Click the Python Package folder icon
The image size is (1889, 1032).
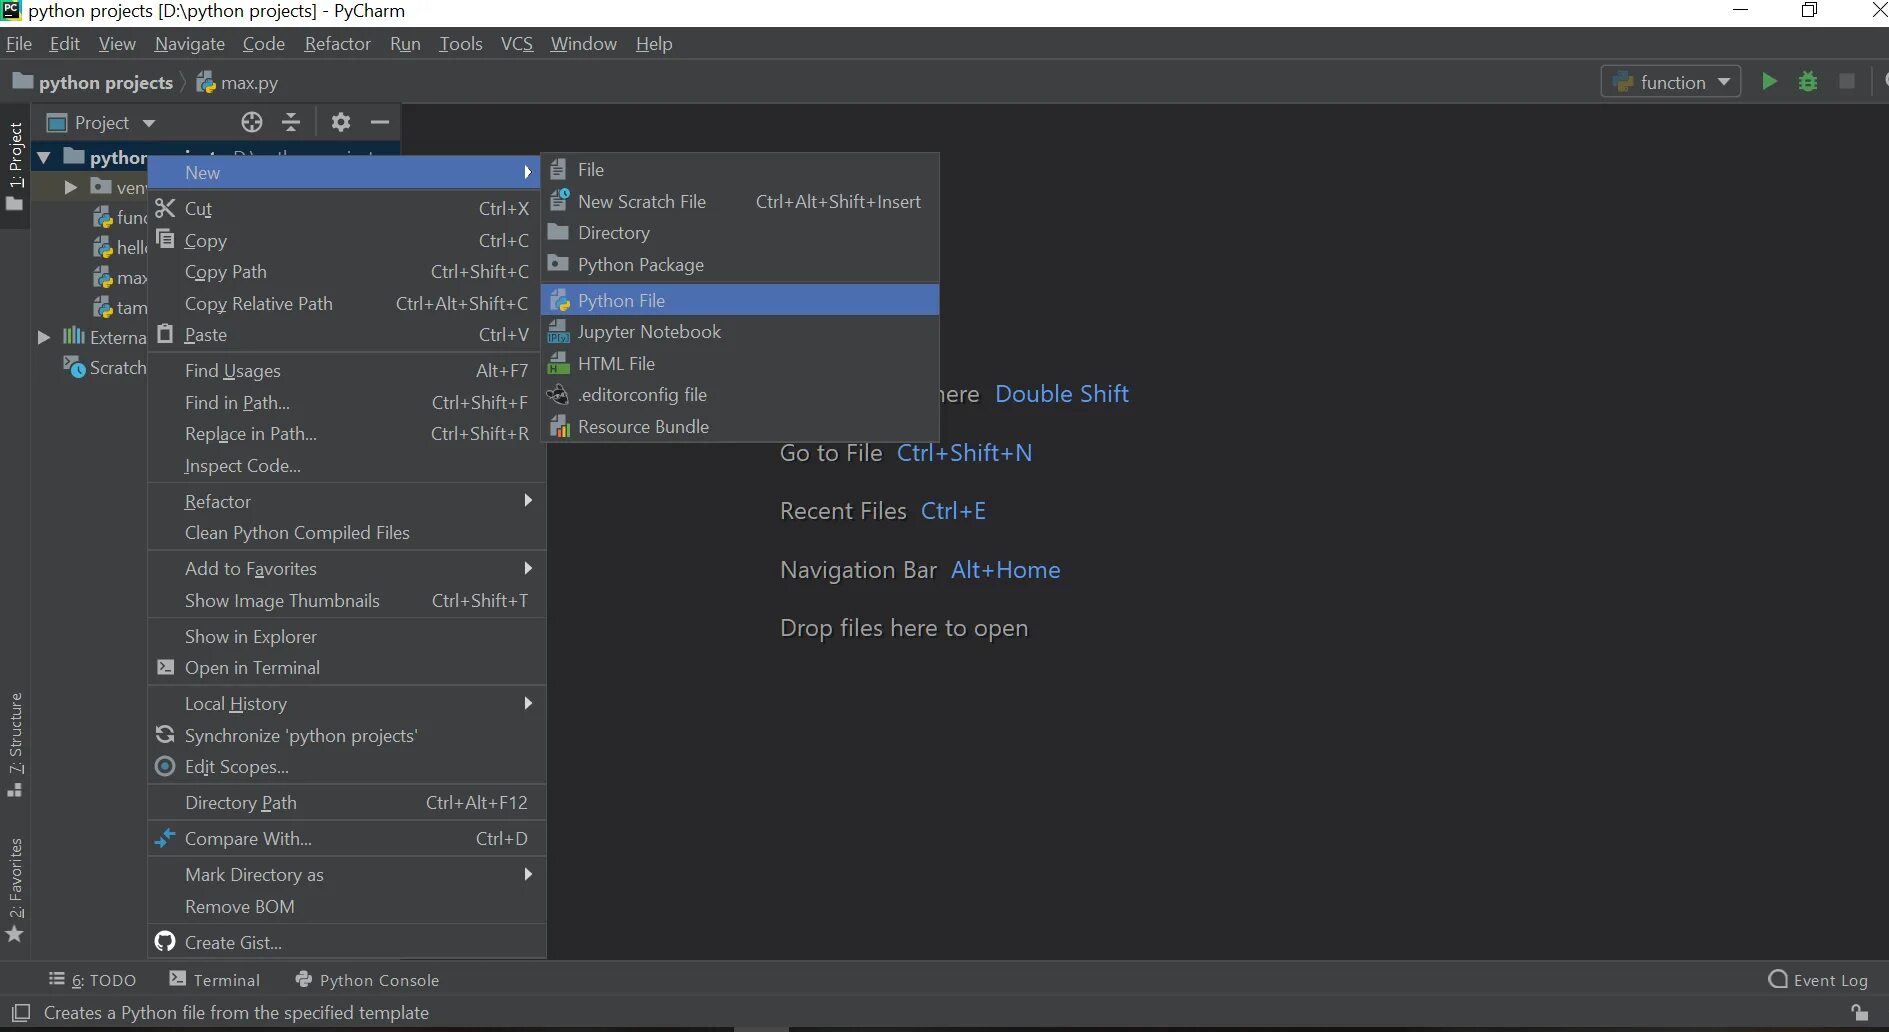[x=558, y=264]
